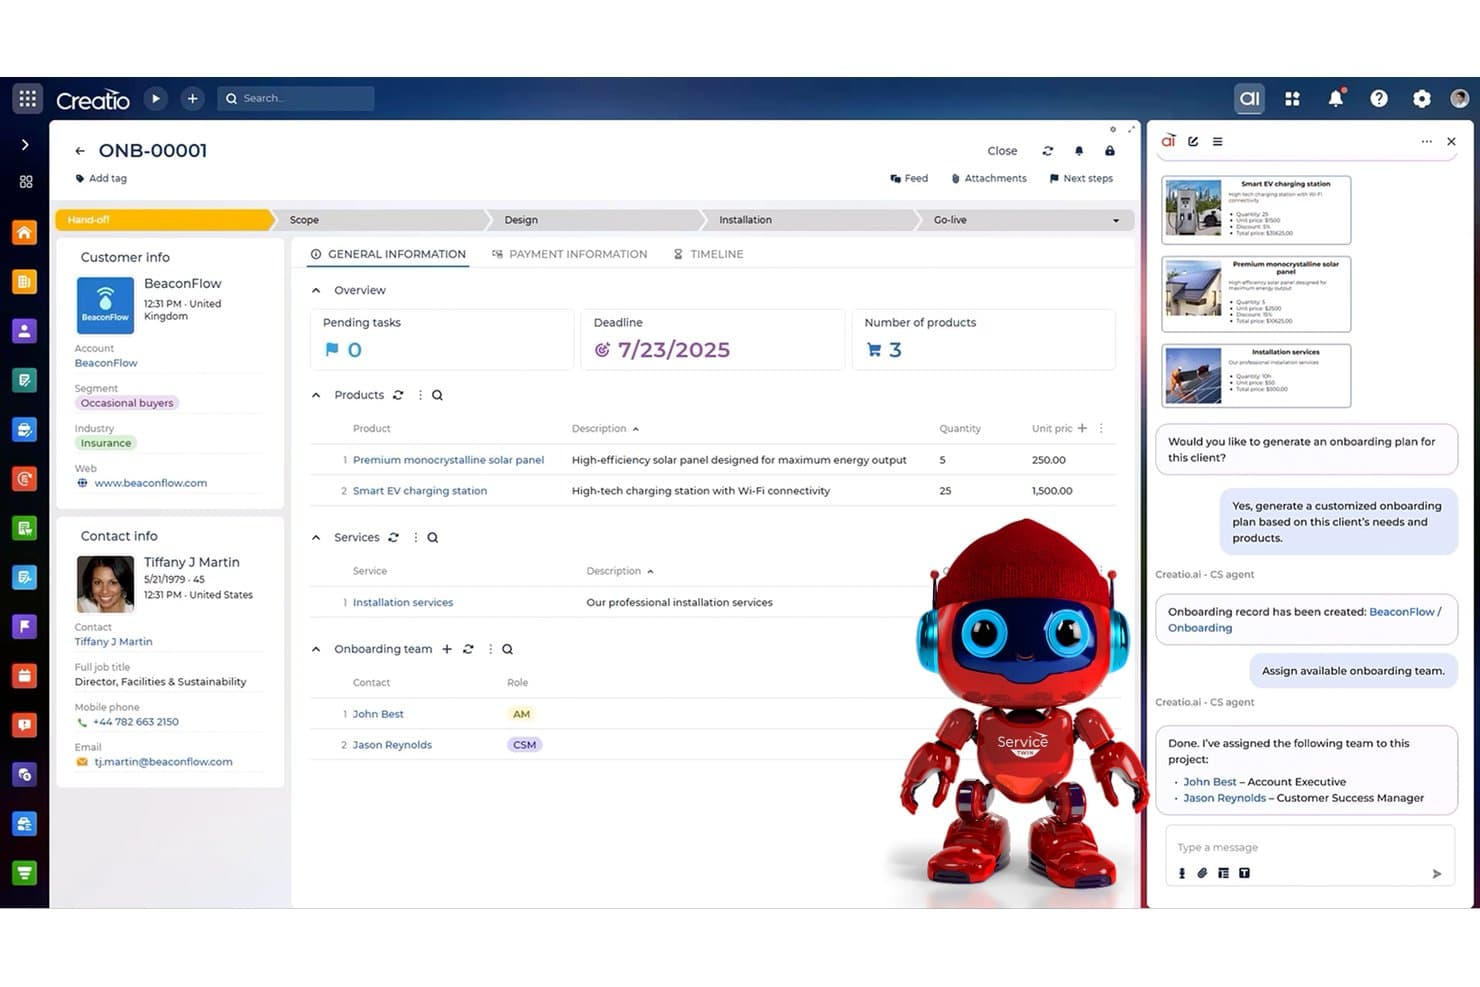Select the Installation stage in the progress bar
The image size is (1480, 987).
coord(808,220)
